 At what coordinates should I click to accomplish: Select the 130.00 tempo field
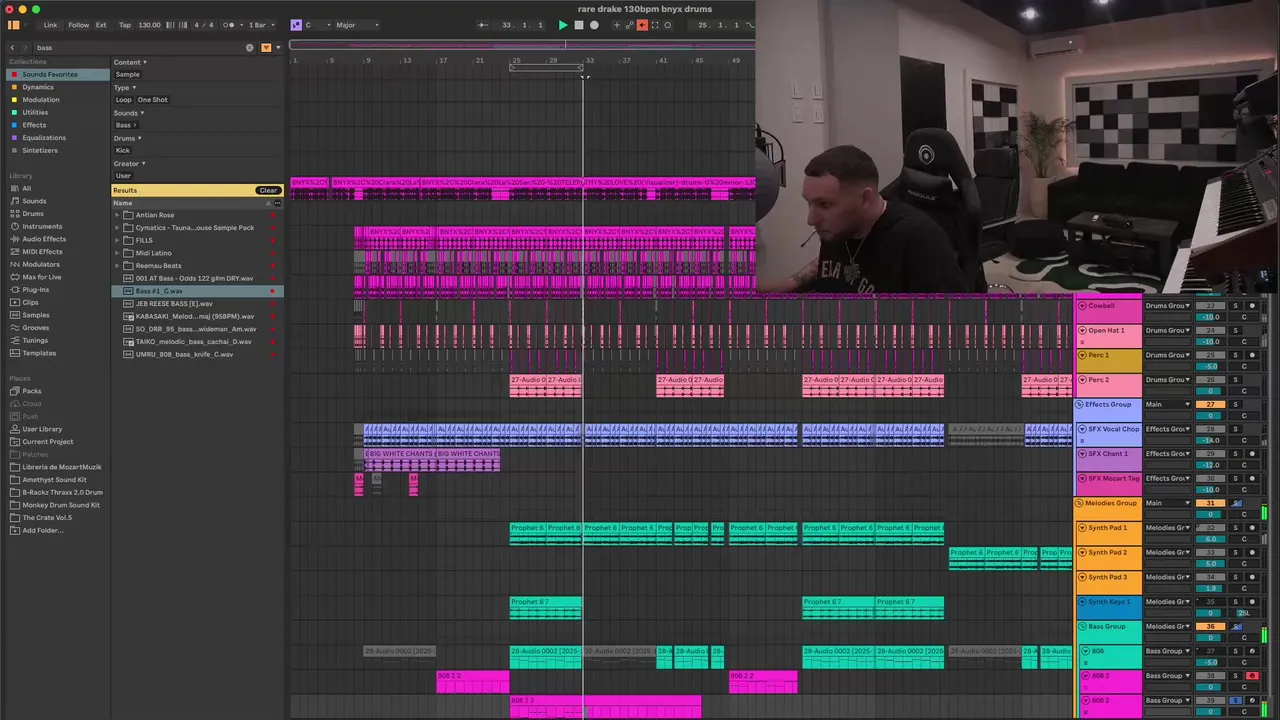click(x=149, y=25)
